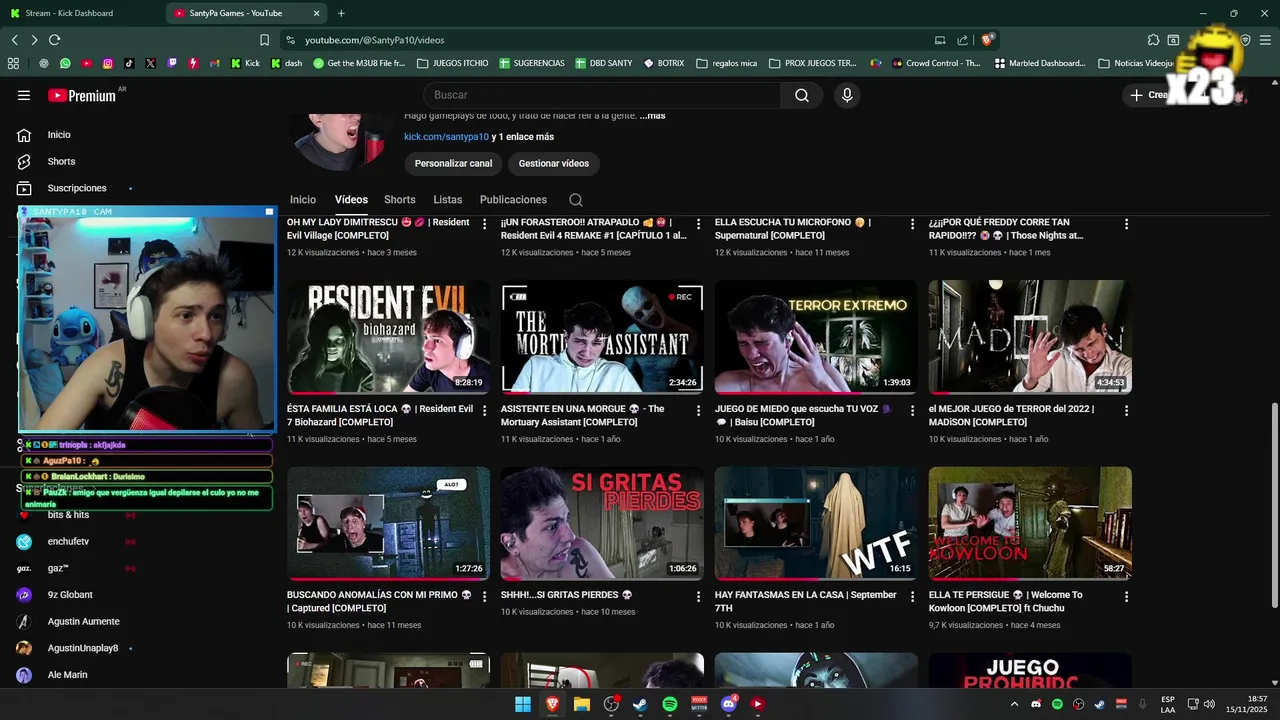Screen dimensions: 1280x720
Task: Open Steam from taskbar
Action: [x=640, y=704]
